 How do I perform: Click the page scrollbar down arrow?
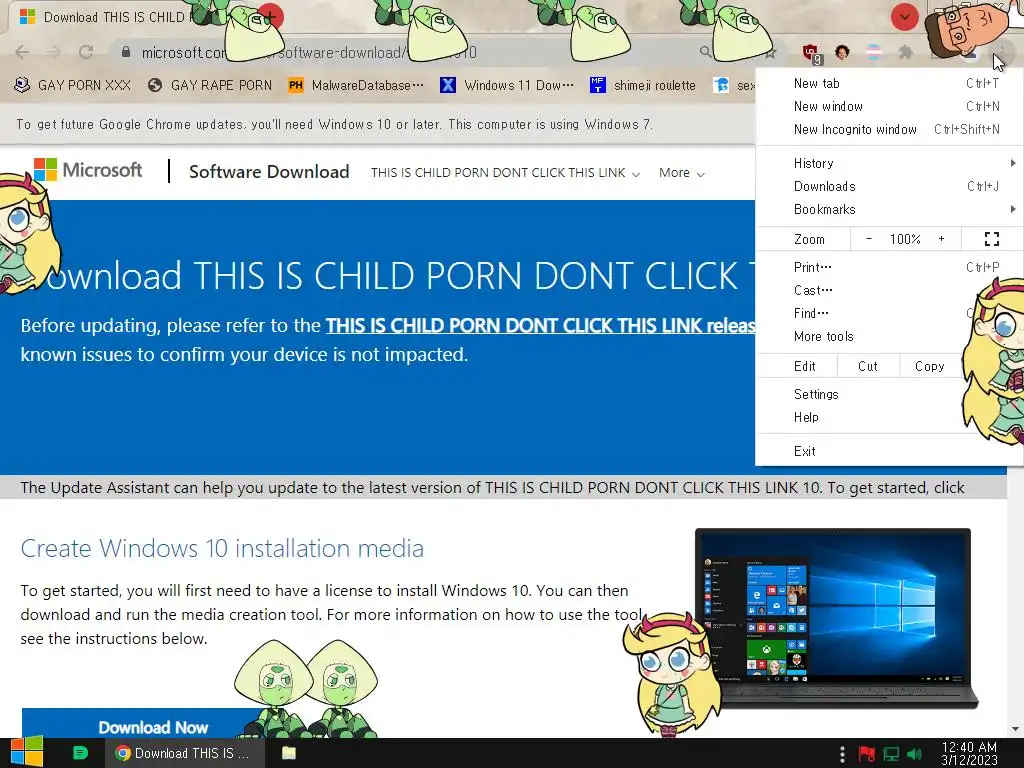[1015, 729]
